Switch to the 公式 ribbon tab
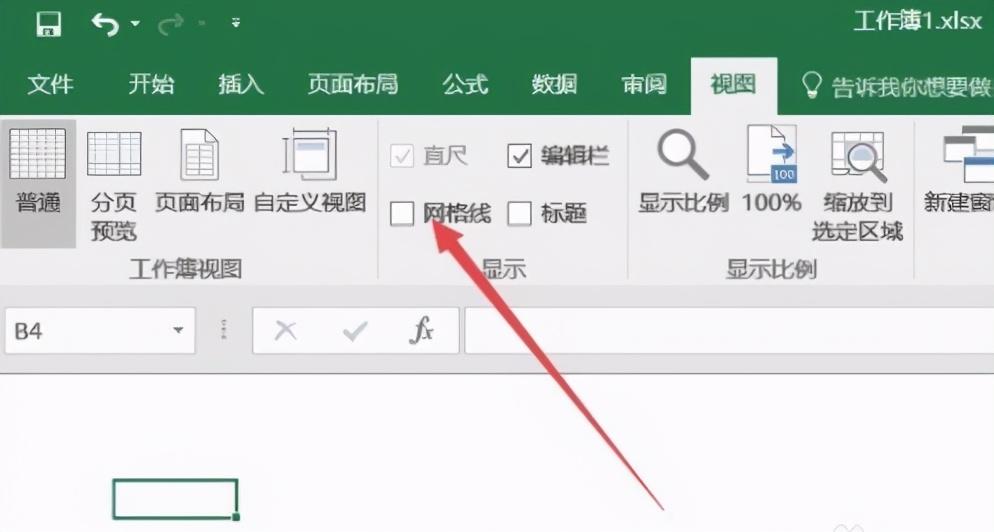 (x=466, y=84)
